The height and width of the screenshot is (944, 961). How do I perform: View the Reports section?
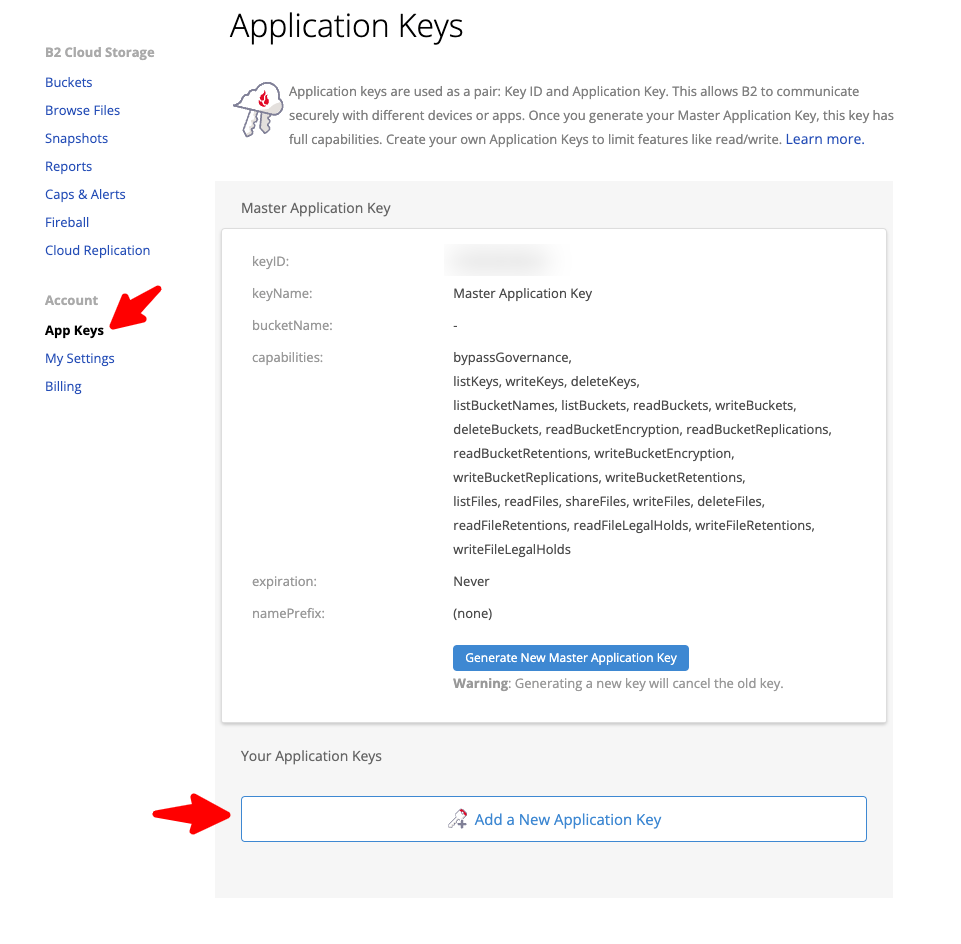(68, 167)
